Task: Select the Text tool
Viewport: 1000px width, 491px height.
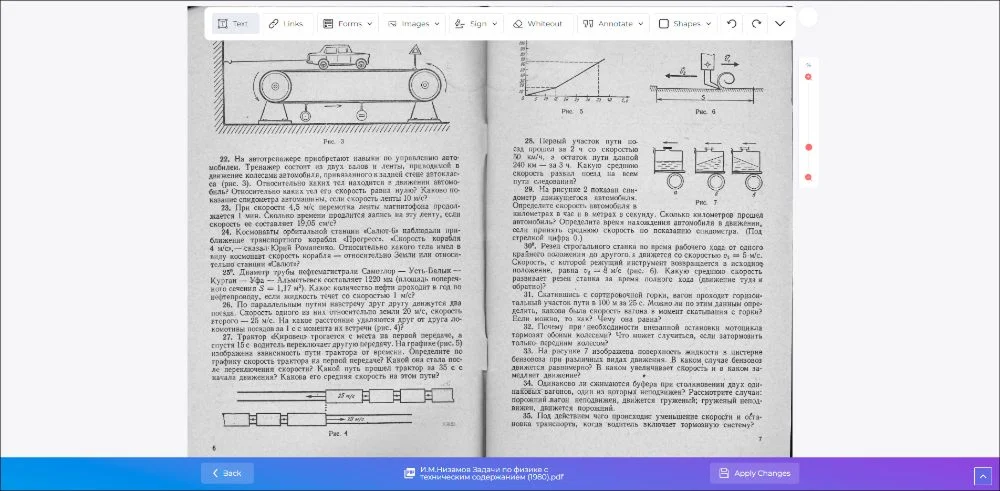Action: click(x=234, y=23)
